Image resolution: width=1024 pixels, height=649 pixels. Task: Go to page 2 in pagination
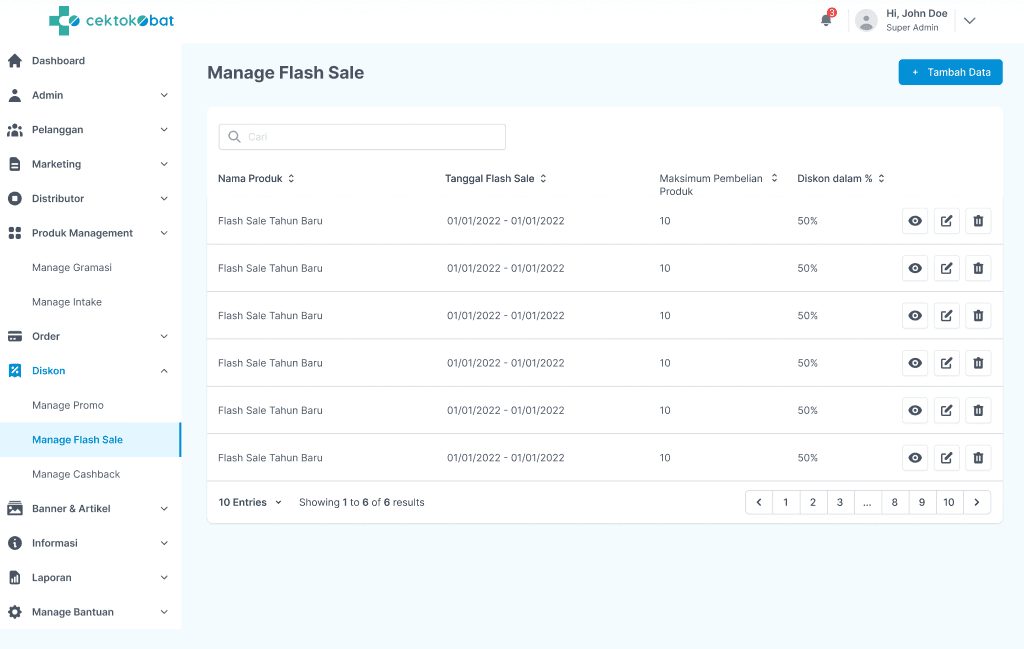813,502
